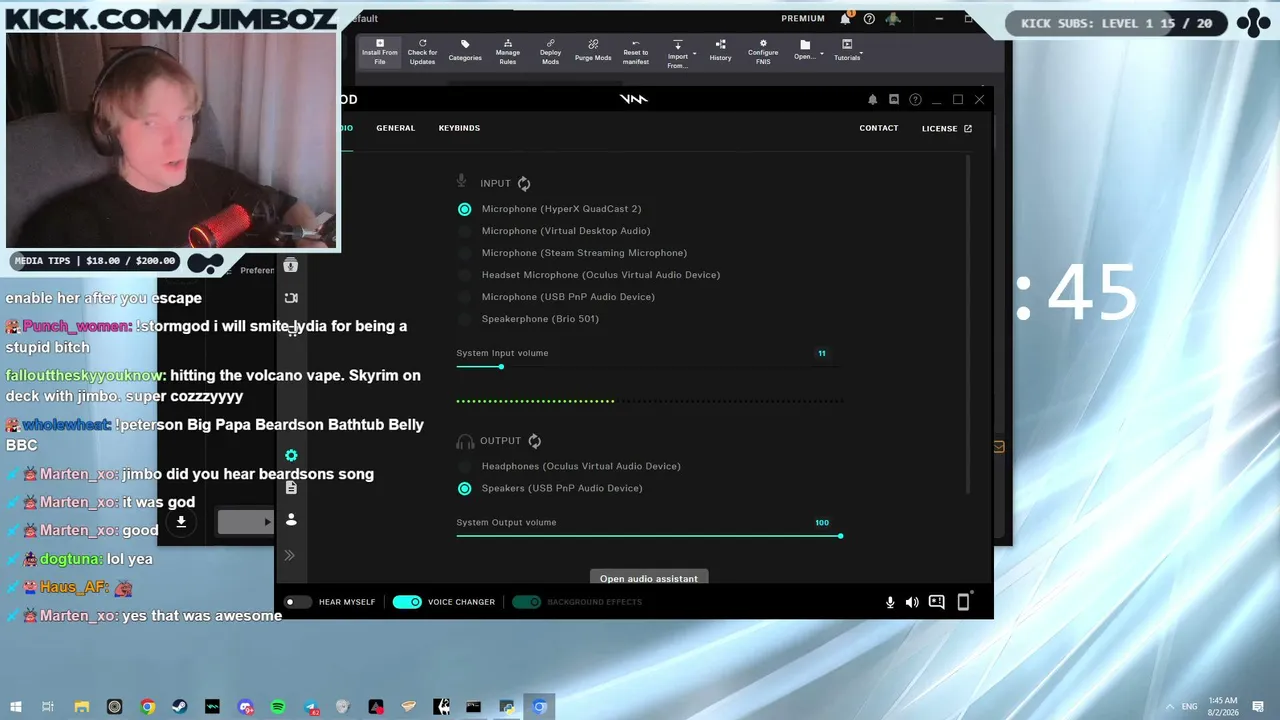Select Speakerphone (Brio 501) input
The height and width of the screenshot is (720, 1280).
[x=528, y=319]
